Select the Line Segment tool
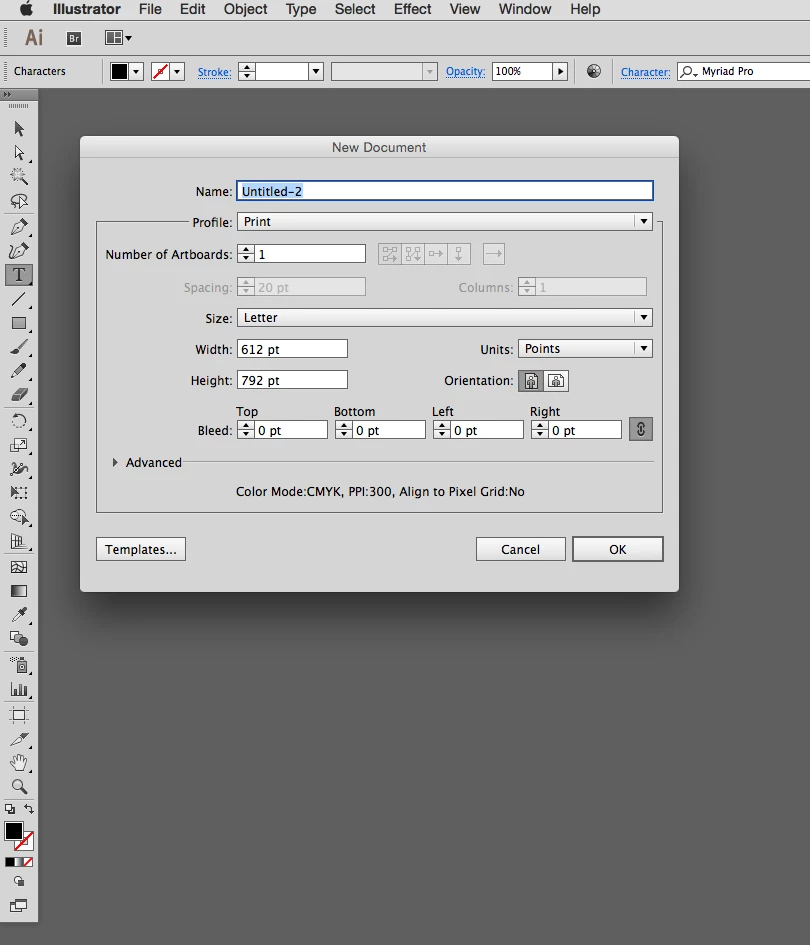Image resolution: width=810 pixels, height=945 pixels. (19, 299)
